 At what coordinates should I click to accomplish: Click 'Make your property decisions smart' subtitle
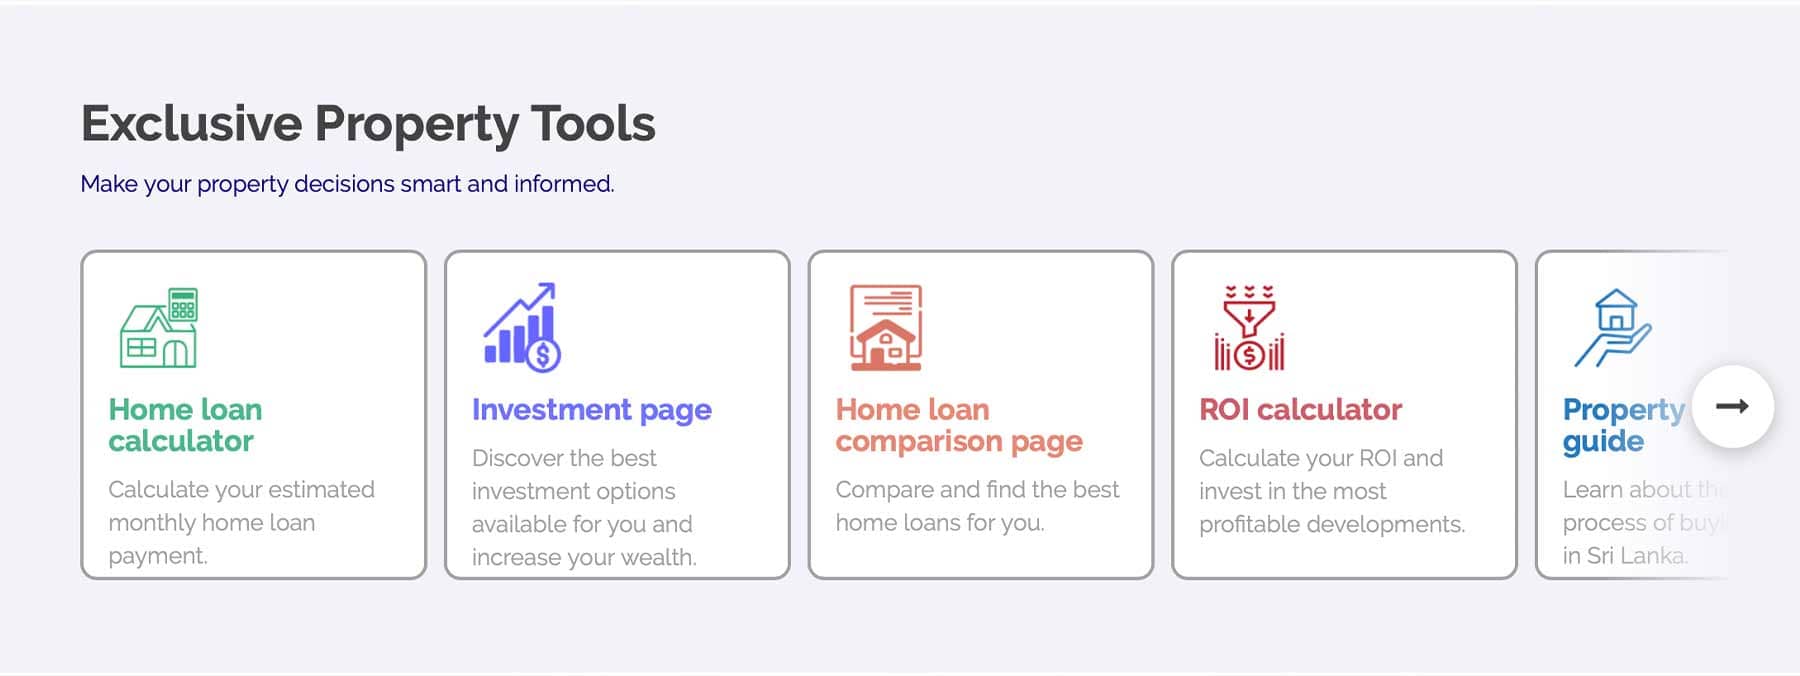pos(347,184)
